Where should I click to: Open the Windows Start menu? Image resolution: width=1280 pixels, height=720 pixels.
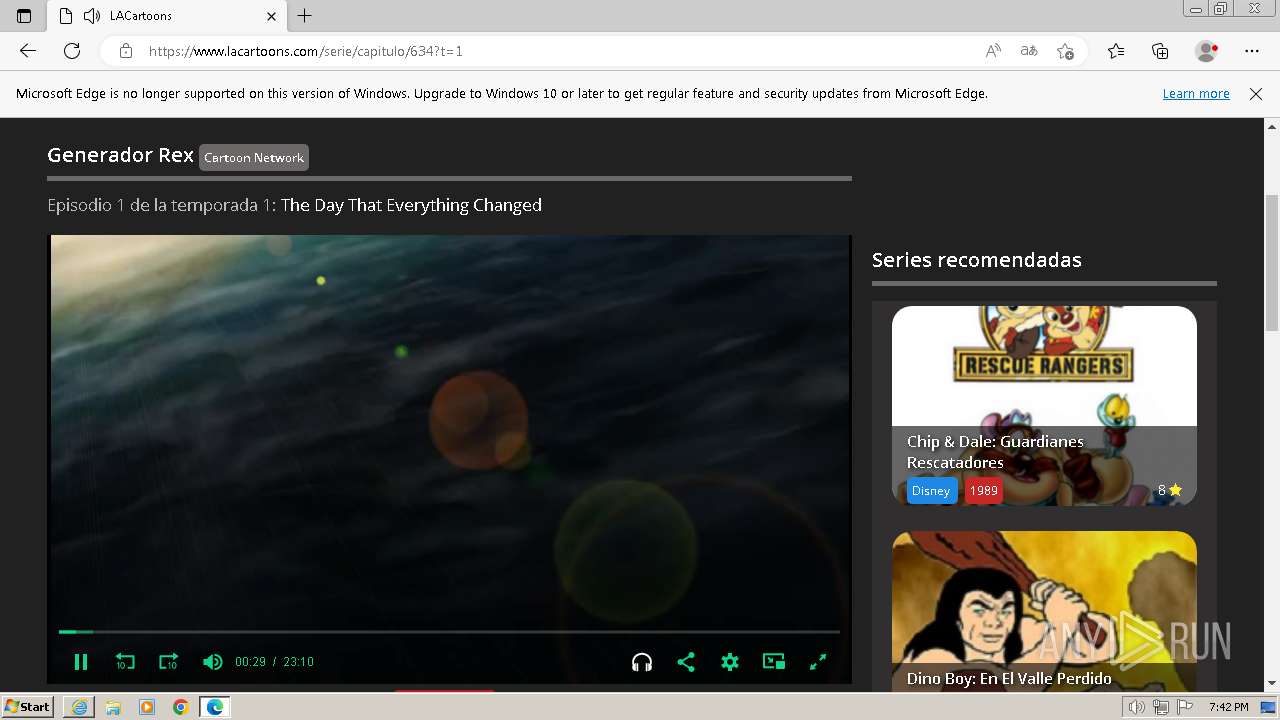tap(28, 707)
